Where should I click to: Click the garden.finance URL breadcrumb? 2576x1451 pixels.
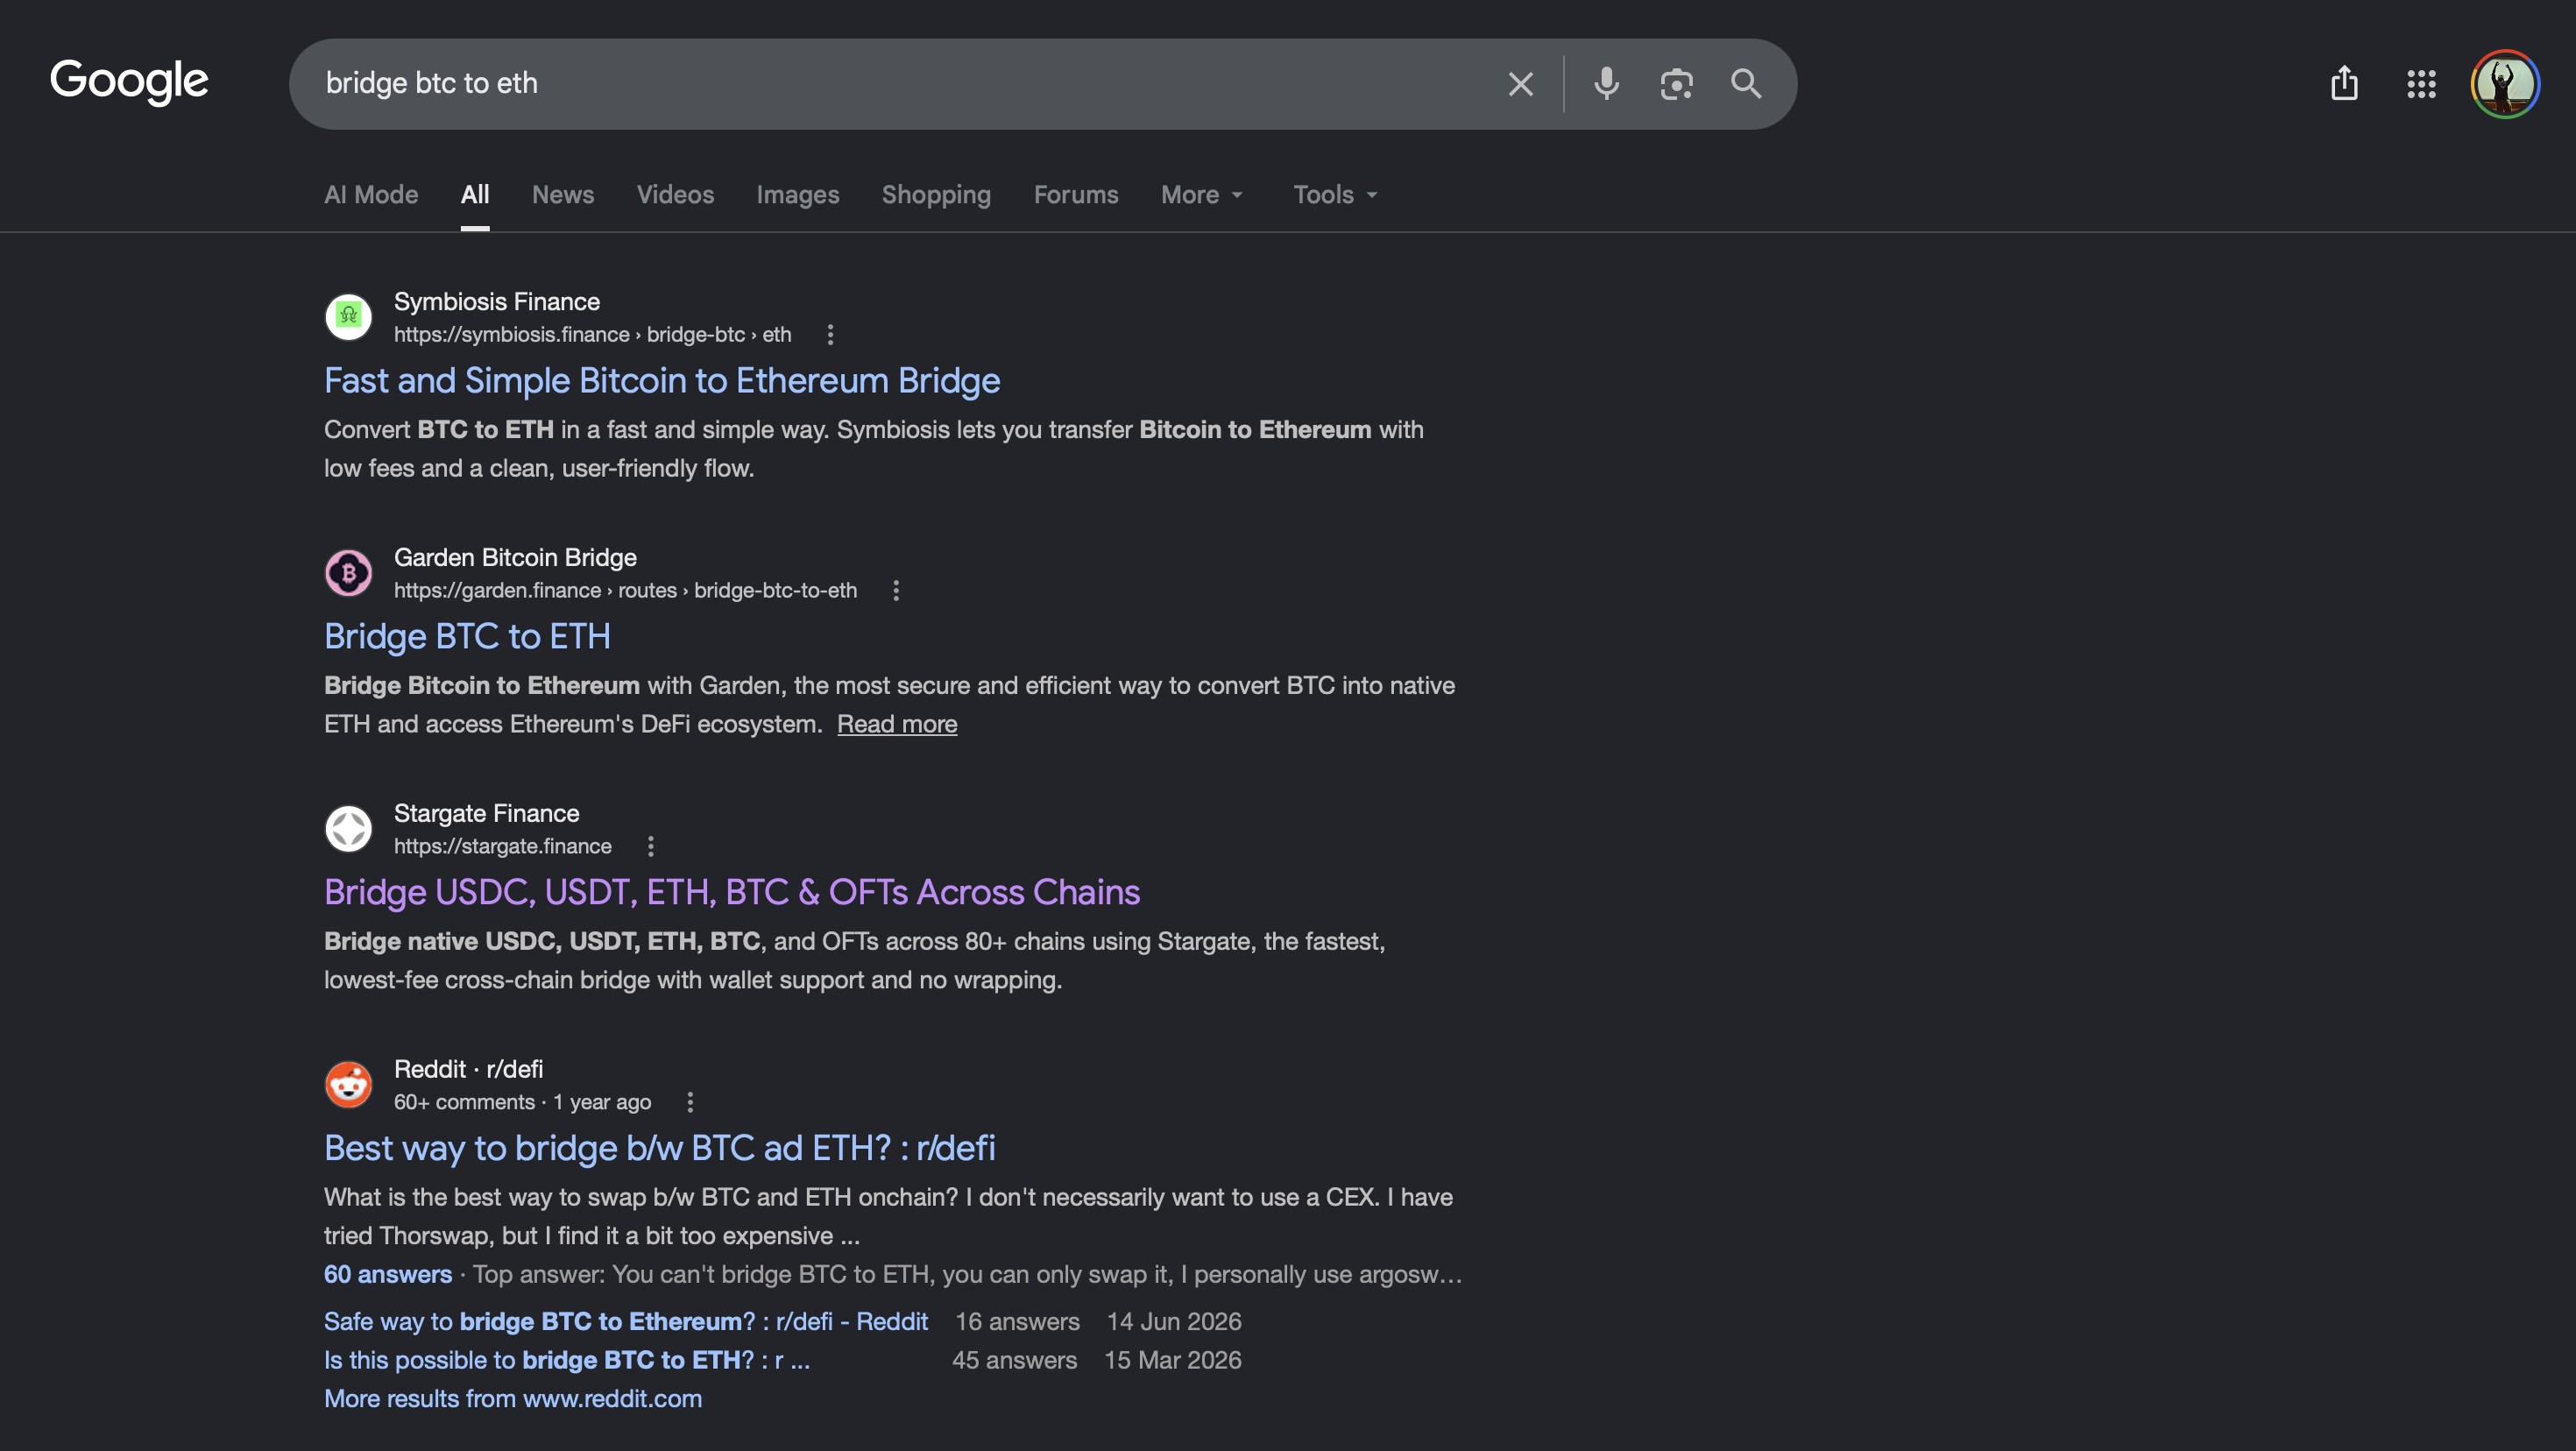(x=626, y=591)
